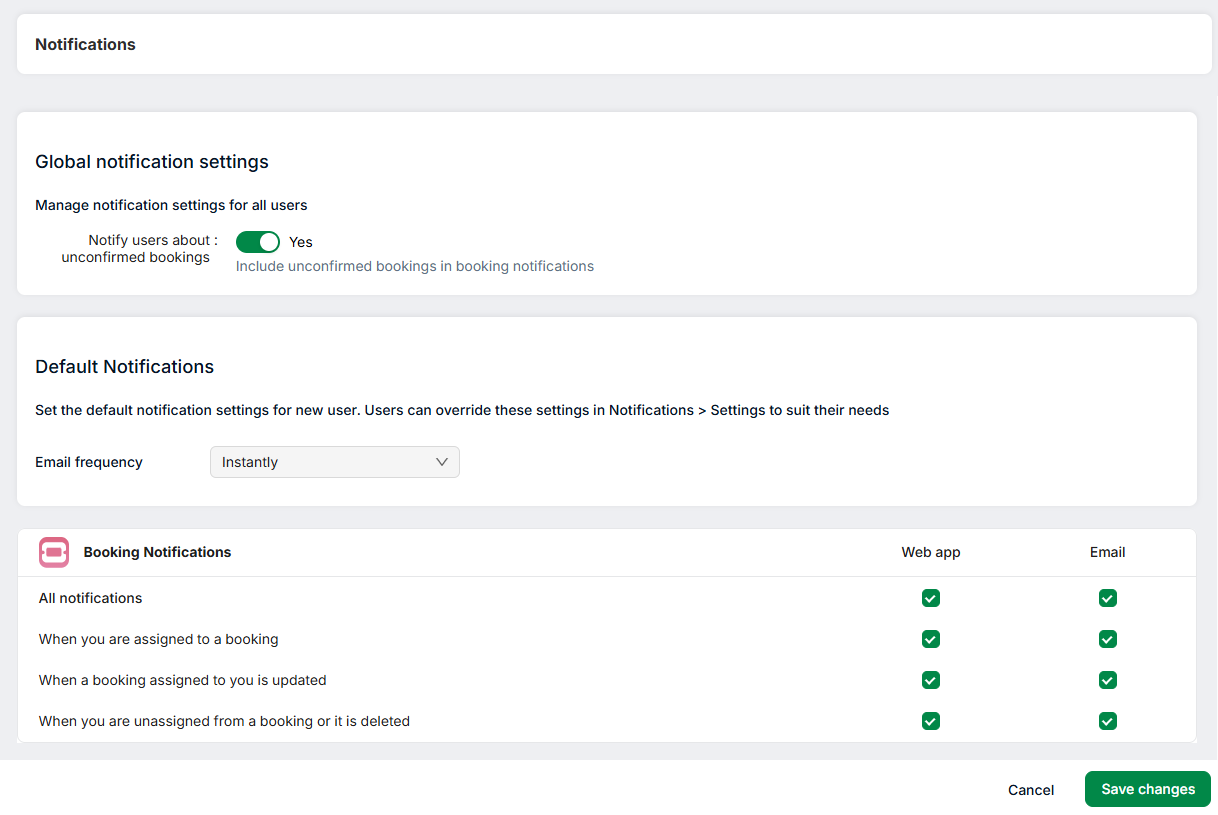Open the Email frequency dropdown
The image size is (1218, 815).
(x=335, y=462)
